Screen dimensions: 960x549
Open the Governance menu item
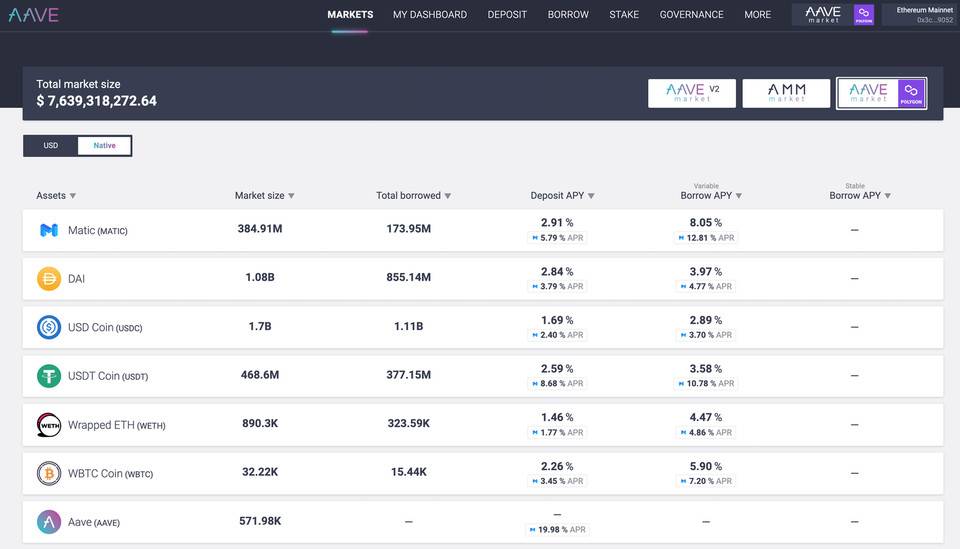pyautogui.click(x=691, y=15)
